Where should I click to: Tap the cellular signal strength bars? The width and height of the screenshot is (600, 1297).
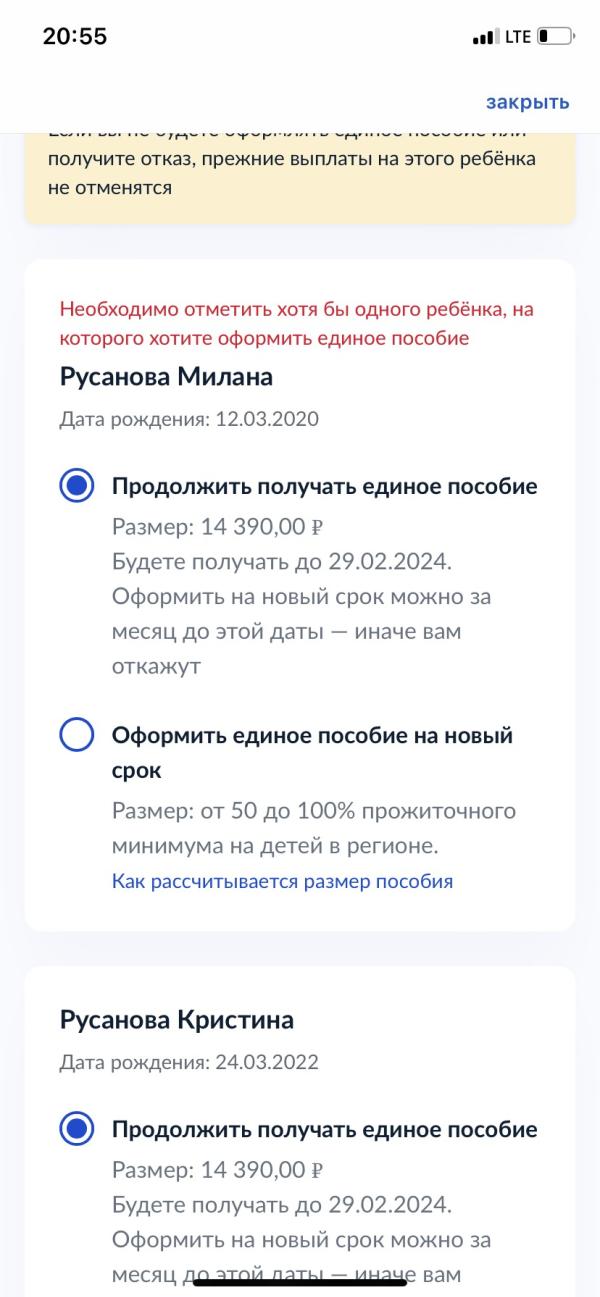pyautogui.click(x=485, y=38)
